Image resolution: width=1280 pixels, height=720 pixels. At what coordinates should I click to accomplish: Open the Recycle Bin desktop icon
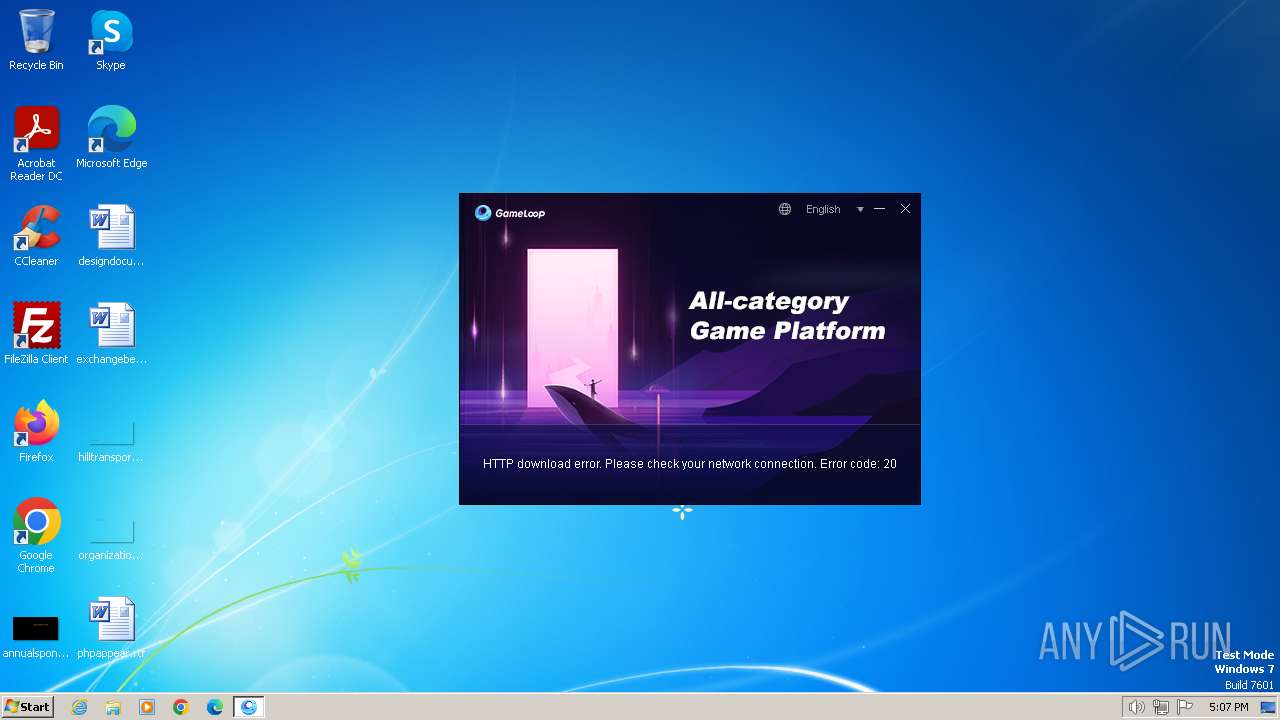tap(36, 40)
